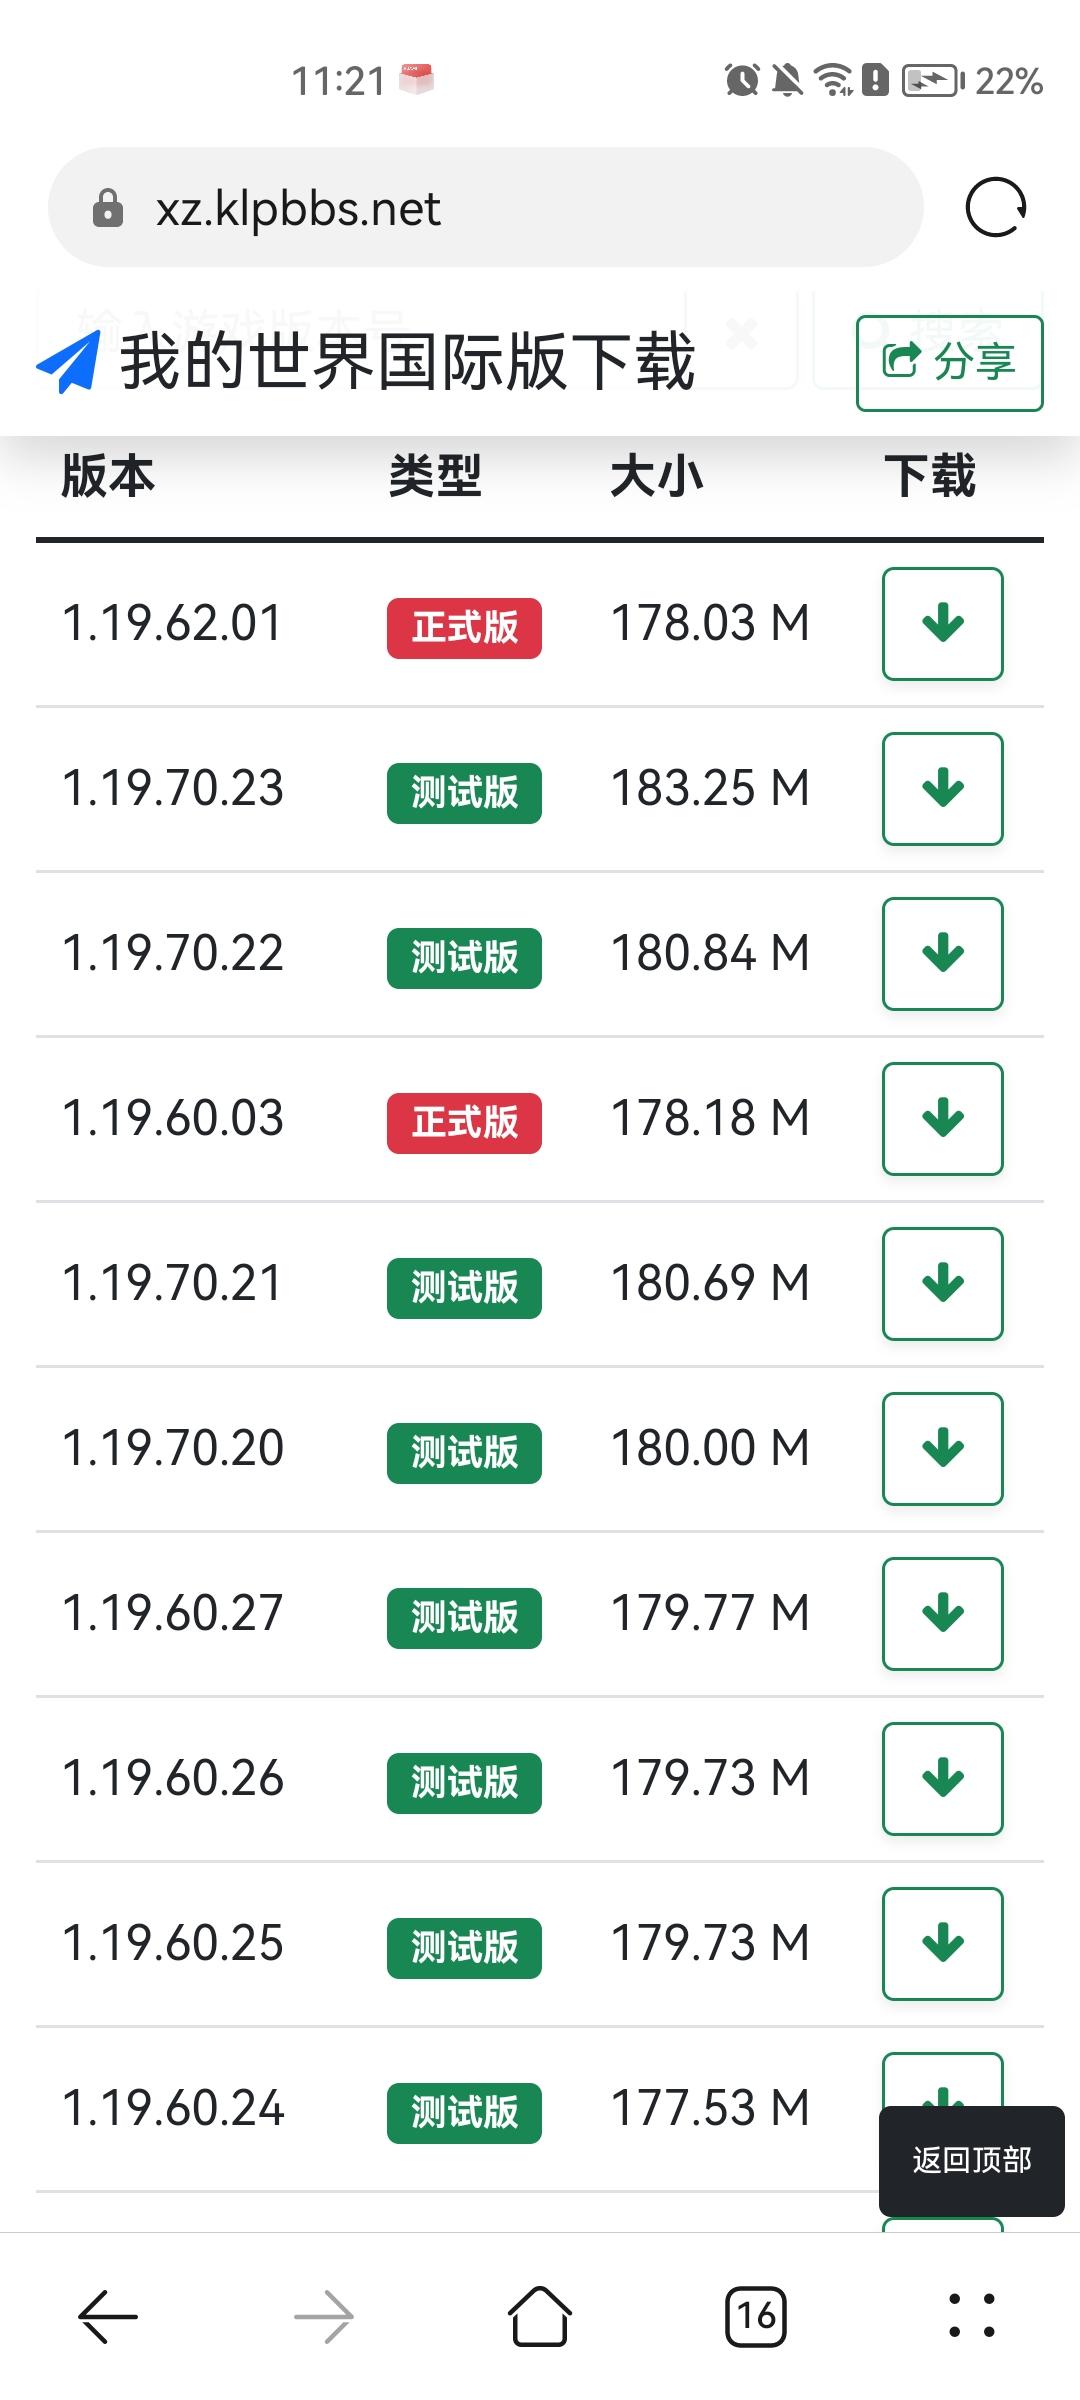This screenshot has width=1080, height=2400.
Task: Go back with the browser back arrow
Action: 108,2316
